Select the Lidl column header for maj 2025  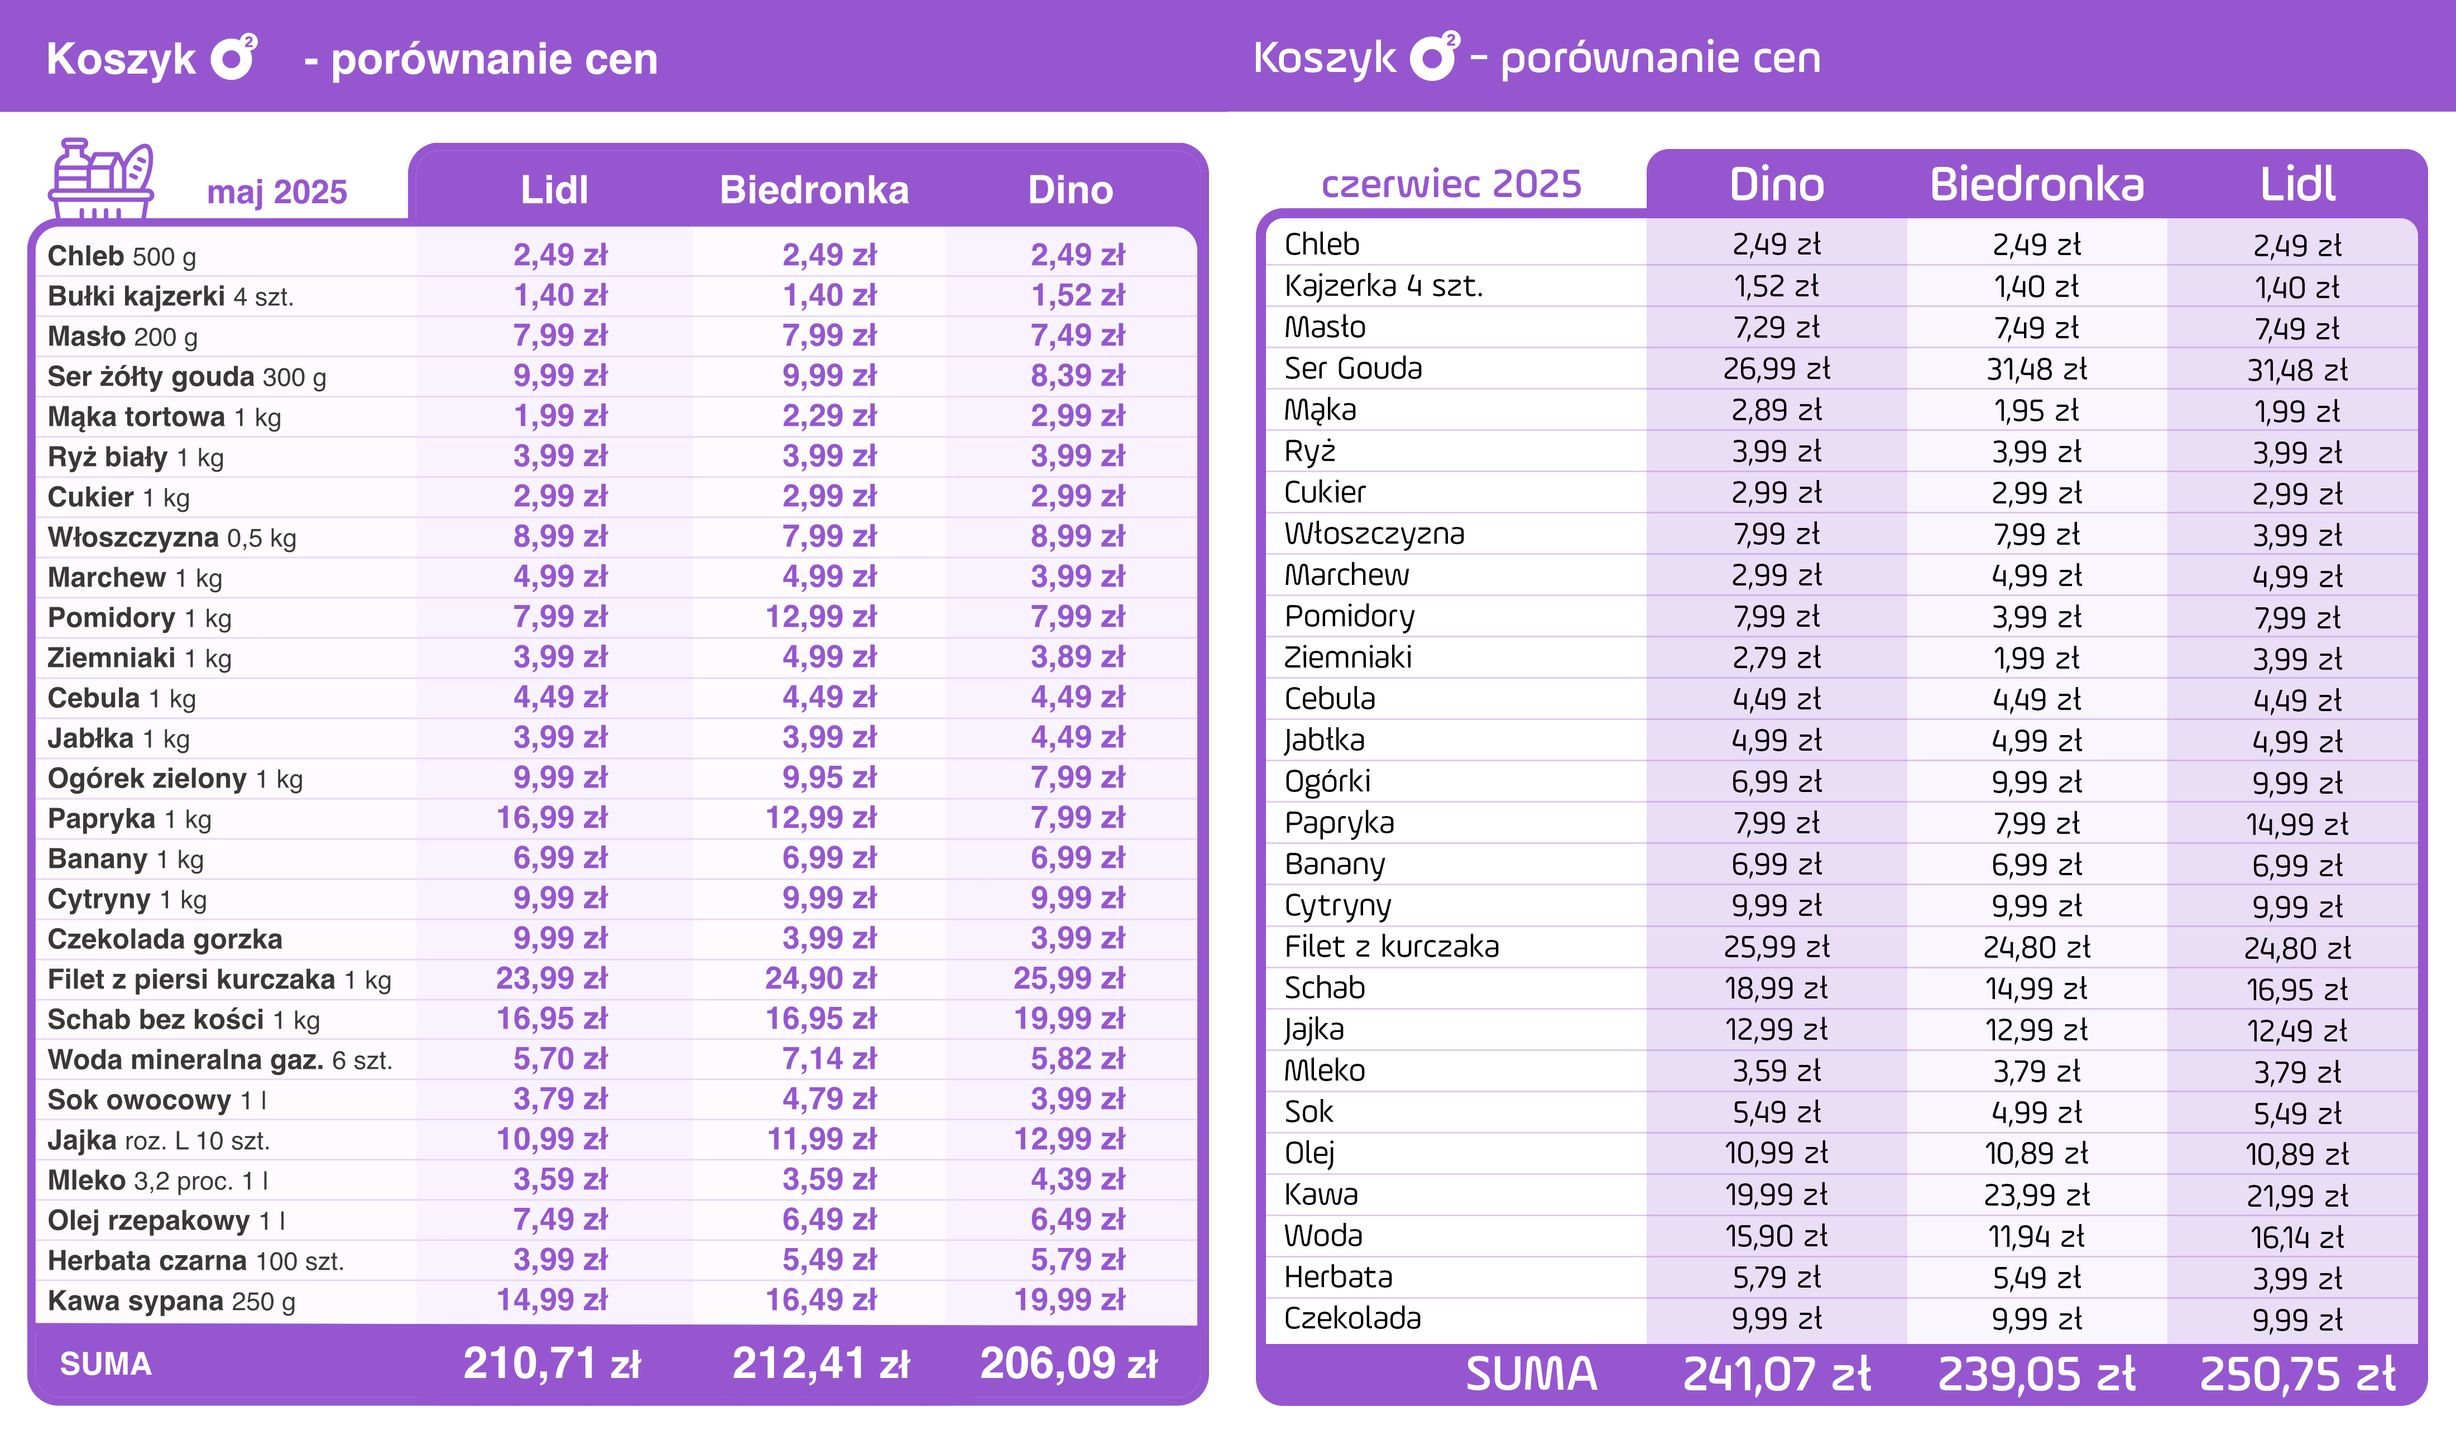pos(554,190)
